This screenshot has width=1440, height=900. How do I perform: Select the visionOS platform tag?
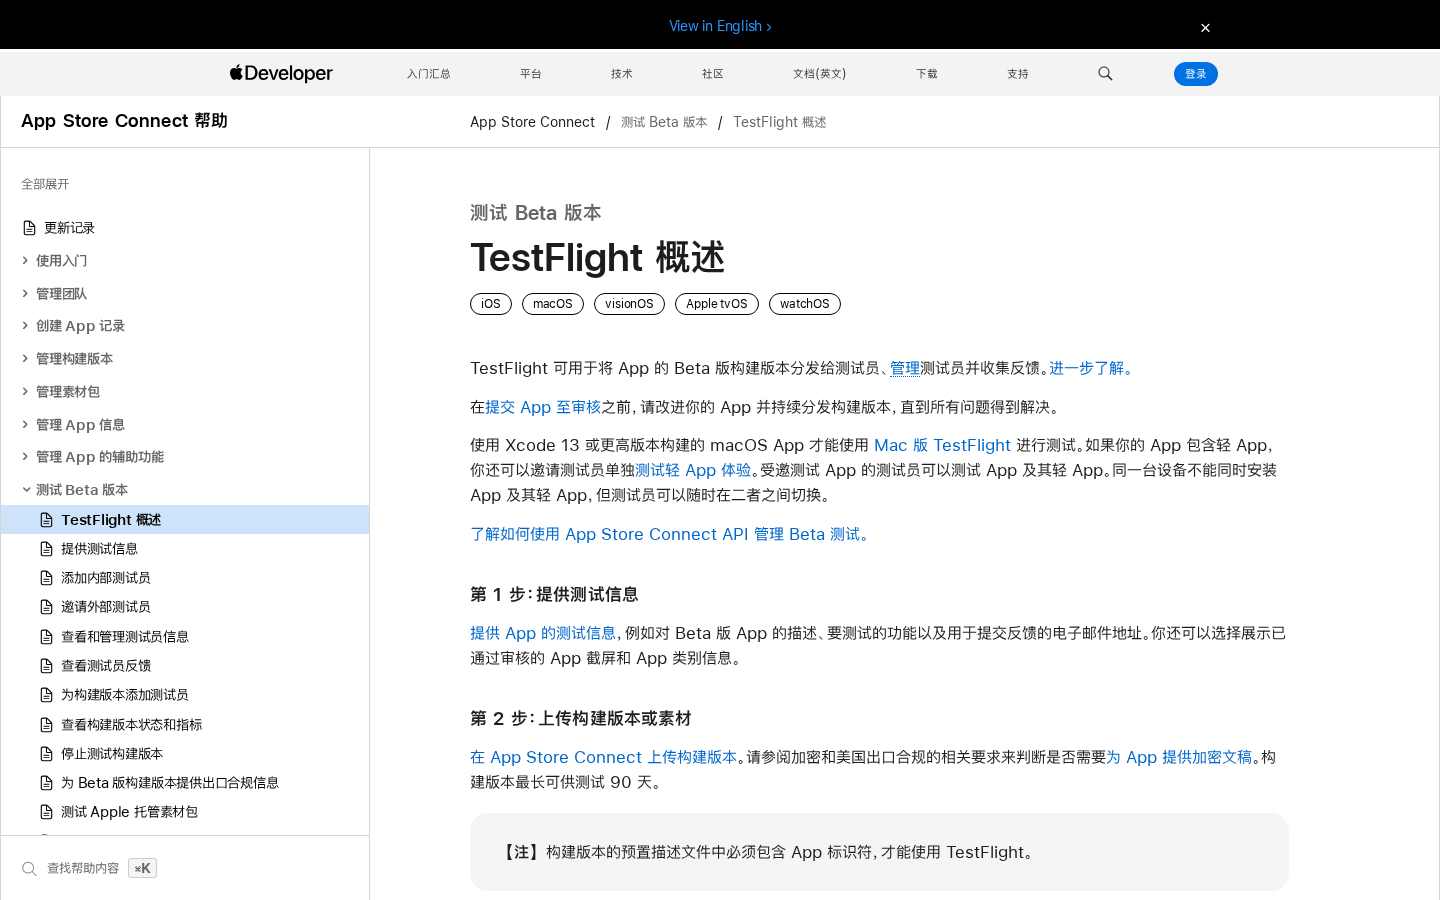[x=629, y=304]
